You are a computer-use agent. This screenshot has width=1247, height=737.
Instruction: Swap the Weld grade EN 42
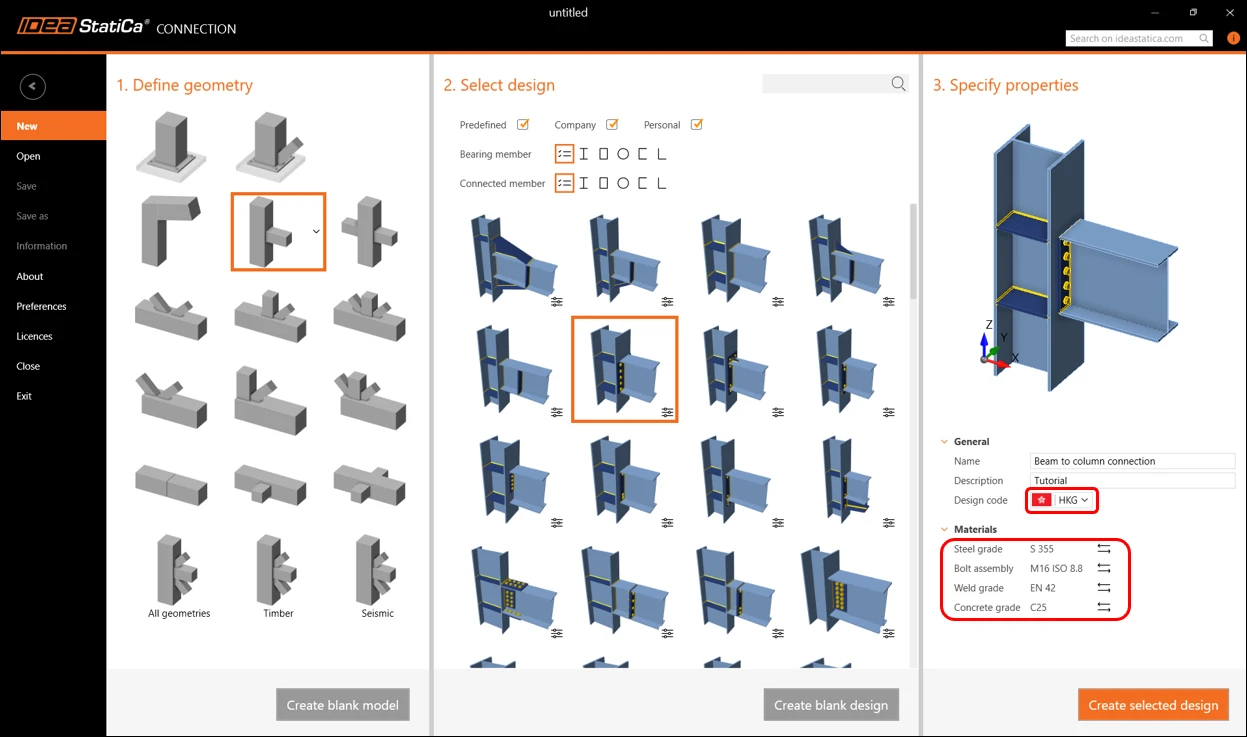pyautogui.click(x=1104, y=588)
